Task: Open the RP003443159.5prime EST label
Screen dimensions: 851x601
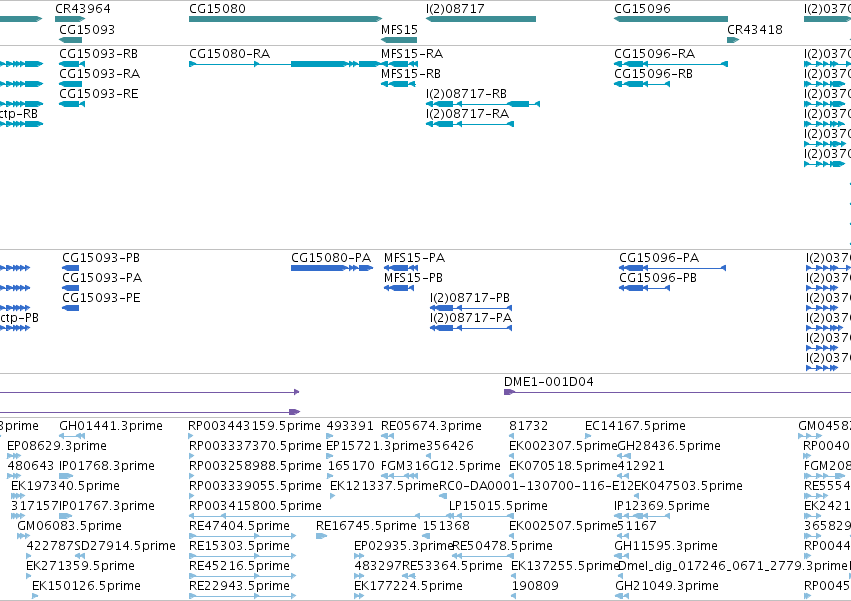Action: tap(254, 426)
